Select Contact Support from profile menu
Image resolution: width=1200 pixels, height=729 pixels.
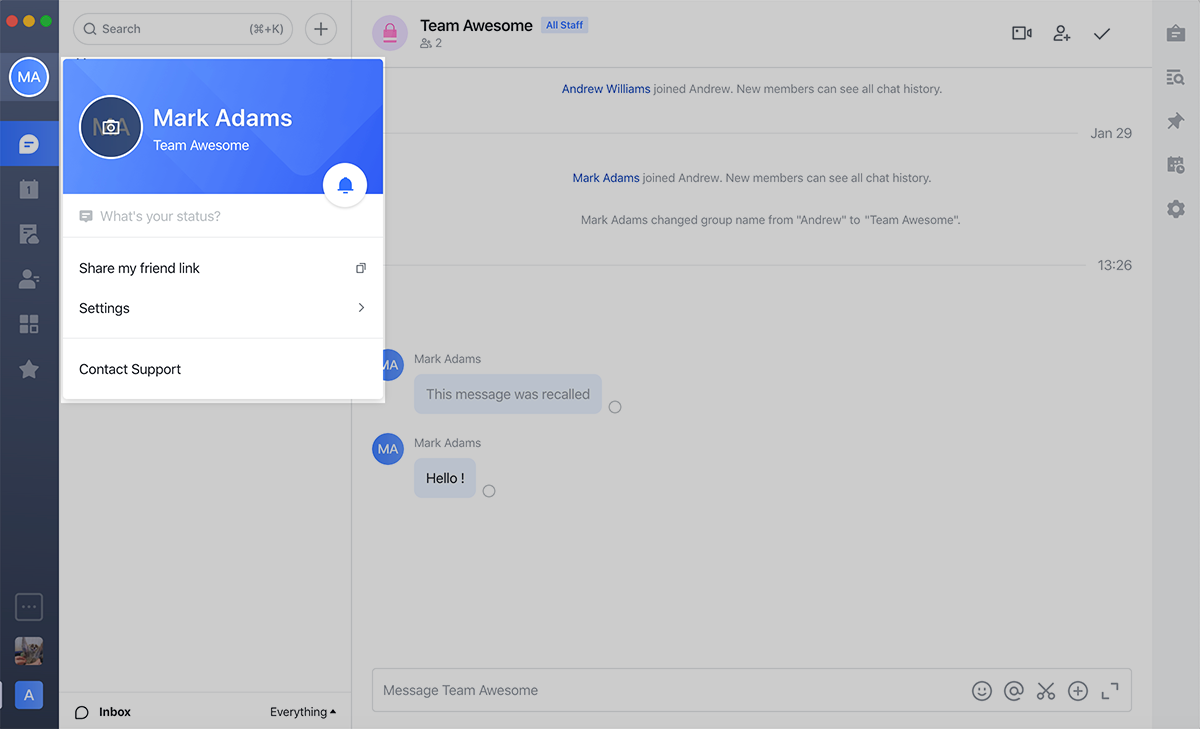tap(130, 369)
